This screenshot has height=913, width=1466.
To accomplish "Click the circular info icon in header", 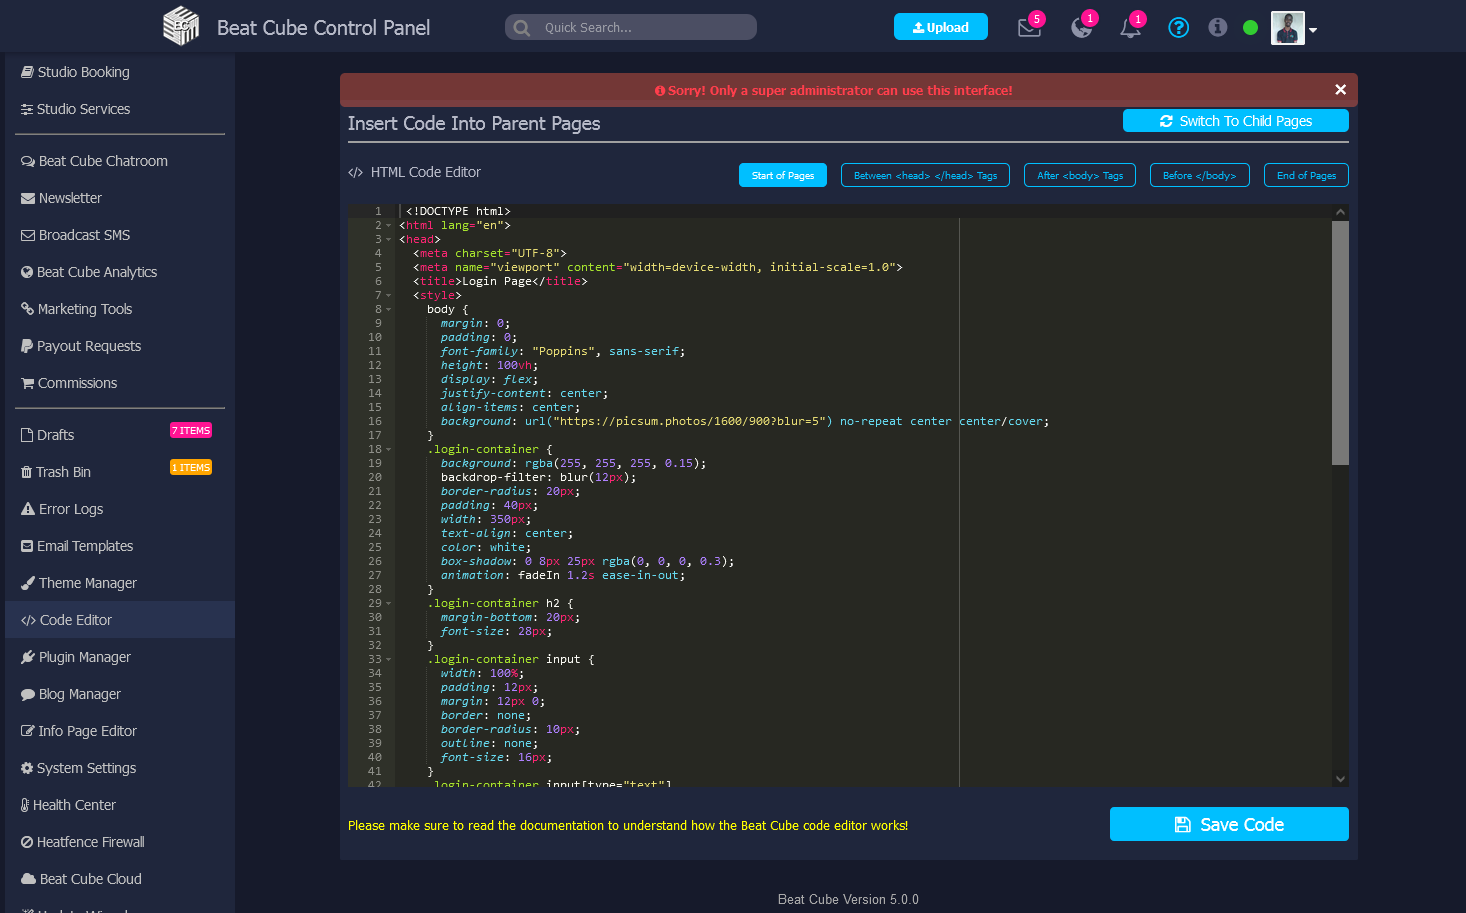I will coord(1217,27).
